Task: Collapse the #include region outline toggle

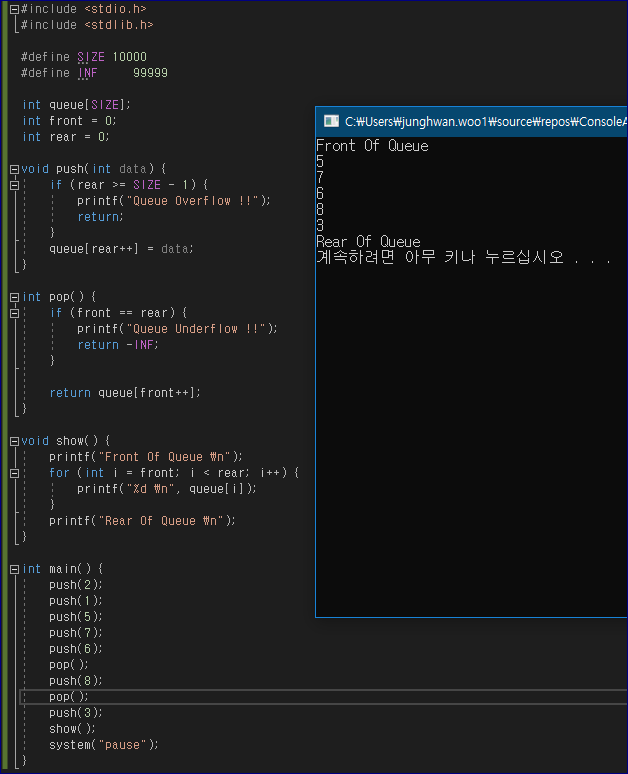Action: pyautogui.click(x=14, y=9)
